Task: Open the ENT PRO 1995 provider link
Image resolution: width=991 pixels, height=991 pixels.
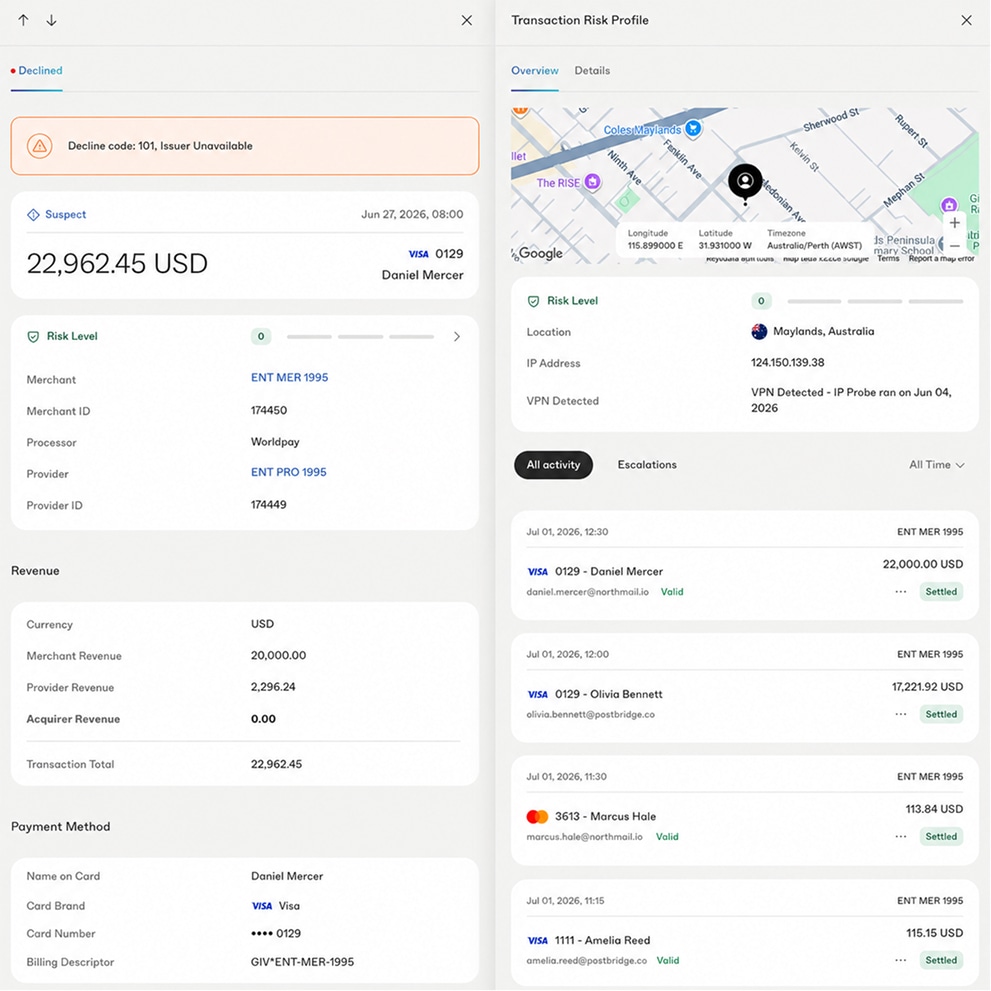Action: [x=289, y=473]
